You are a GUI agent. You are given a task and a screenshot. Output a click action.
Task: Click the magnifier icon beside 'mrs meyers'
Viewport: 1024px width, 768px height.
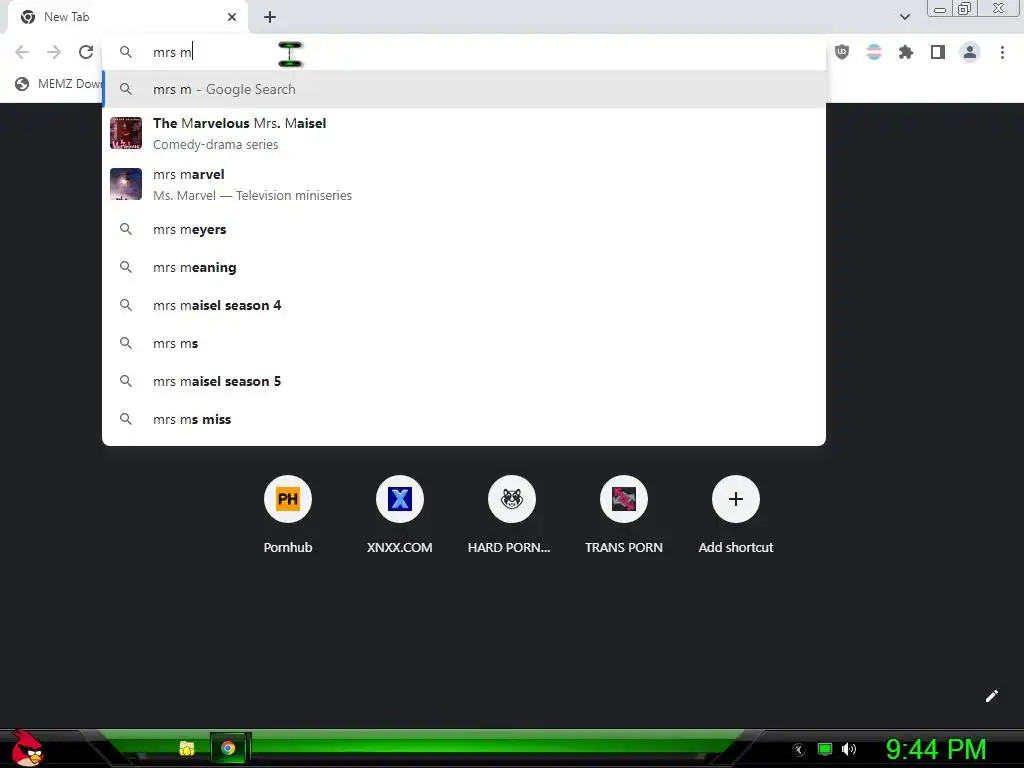(x=126, y=229)
